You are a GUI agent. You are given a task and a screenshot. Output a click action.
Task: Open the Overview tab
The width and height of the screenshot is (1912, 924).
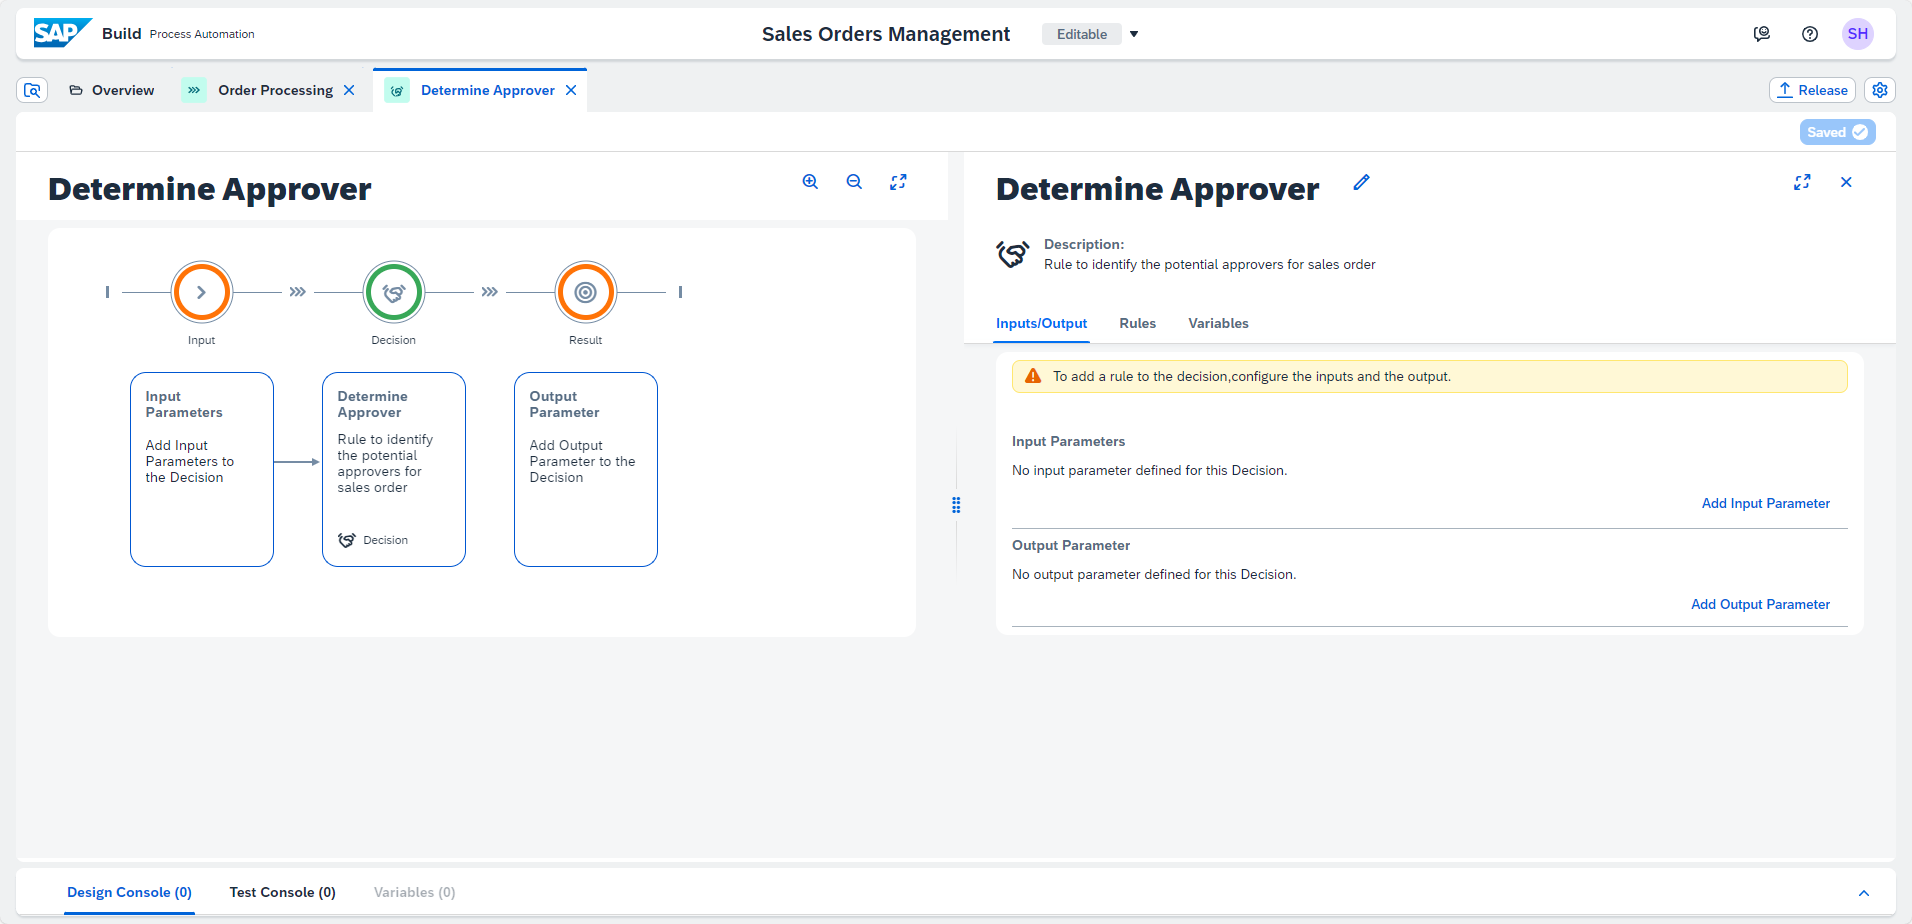[x=111, y=90]
